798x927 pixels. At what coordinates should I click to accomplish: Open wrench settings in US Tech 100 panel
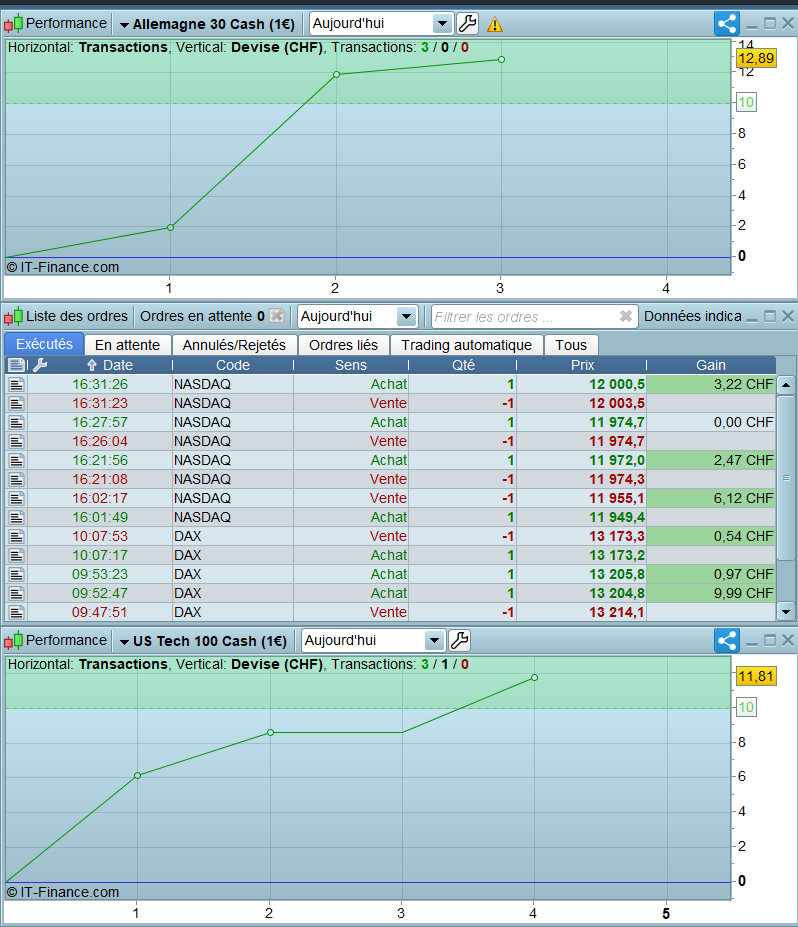coord(460,640)
